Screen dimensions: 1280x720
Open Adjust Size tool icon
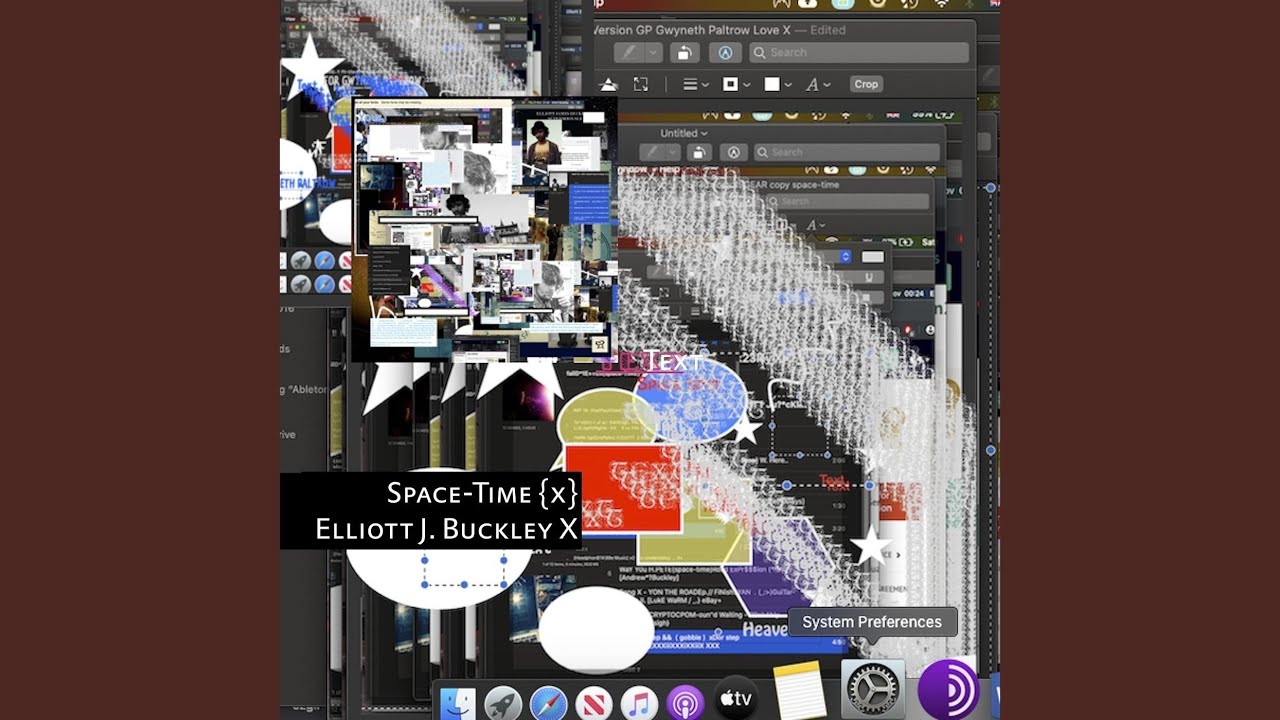tap(641, 85)
